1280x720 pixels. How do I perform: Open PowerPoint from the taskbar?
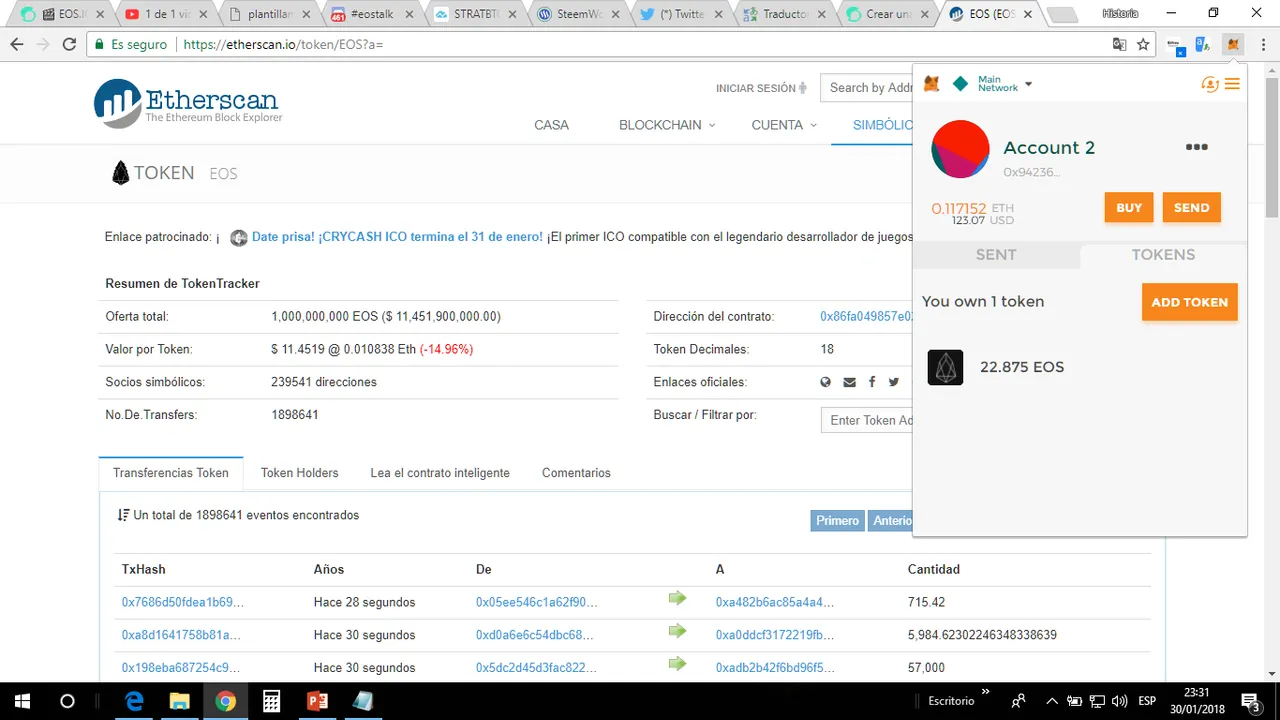coord(318,701)
